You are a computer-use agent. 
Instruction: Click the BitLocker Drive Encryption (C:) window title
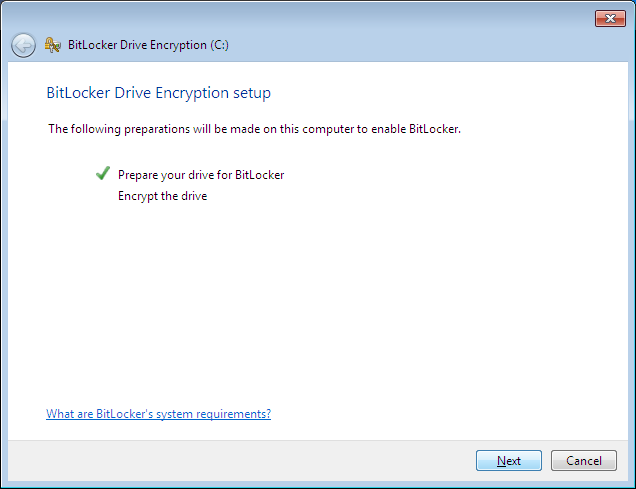pyautogui.click(x=148, y=45)
